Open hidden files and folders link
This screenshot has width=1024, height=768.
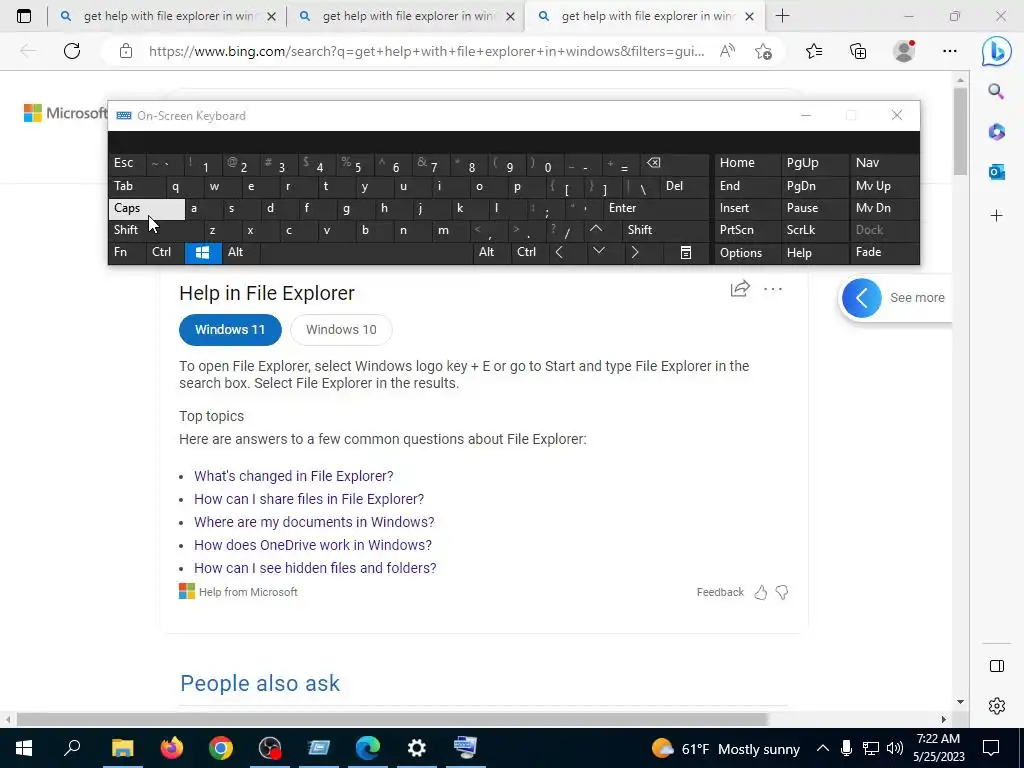click(315, 568)
